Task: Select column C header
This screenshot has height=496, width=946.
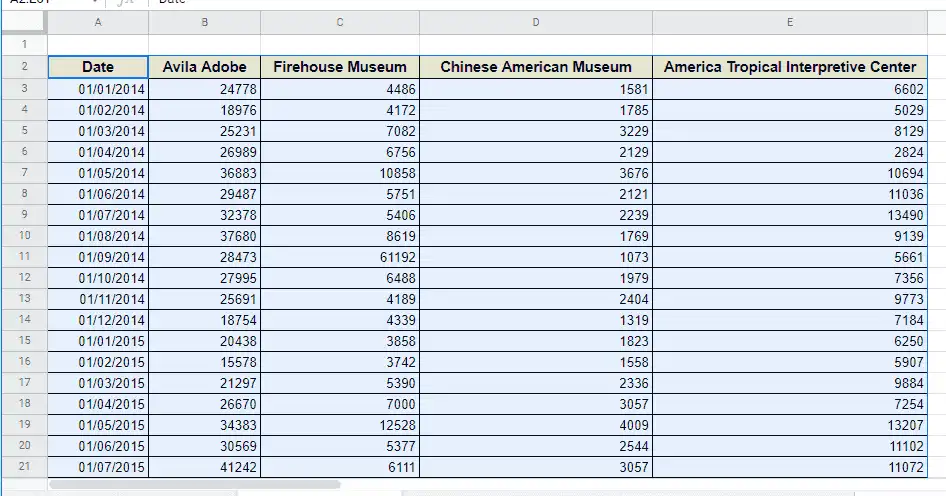Action: (x=340, y=22)
